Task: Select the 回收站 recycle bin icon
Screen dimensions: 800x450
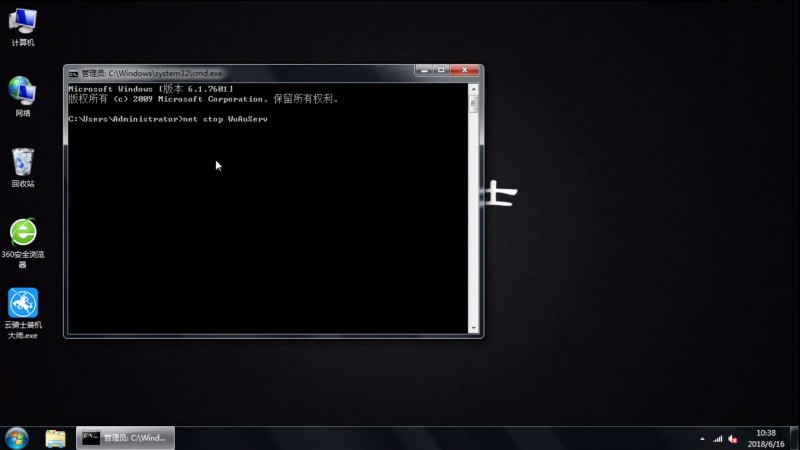Action: pyautogui.click(x=22, y=167)
